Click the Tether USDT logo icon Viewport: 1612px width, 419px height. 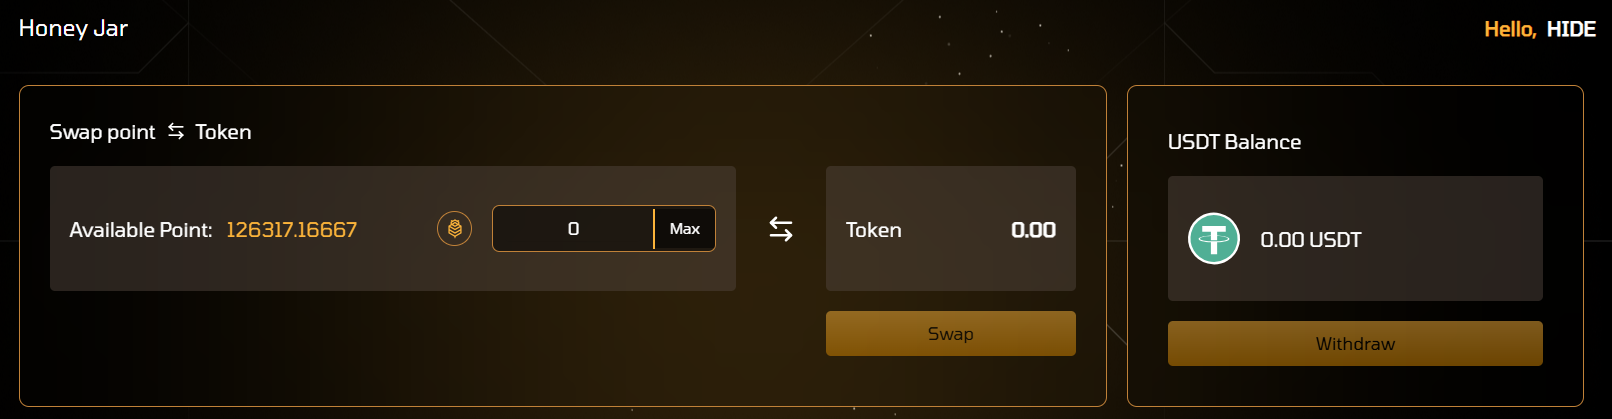pyautogui.click(x=1213, y=239)
